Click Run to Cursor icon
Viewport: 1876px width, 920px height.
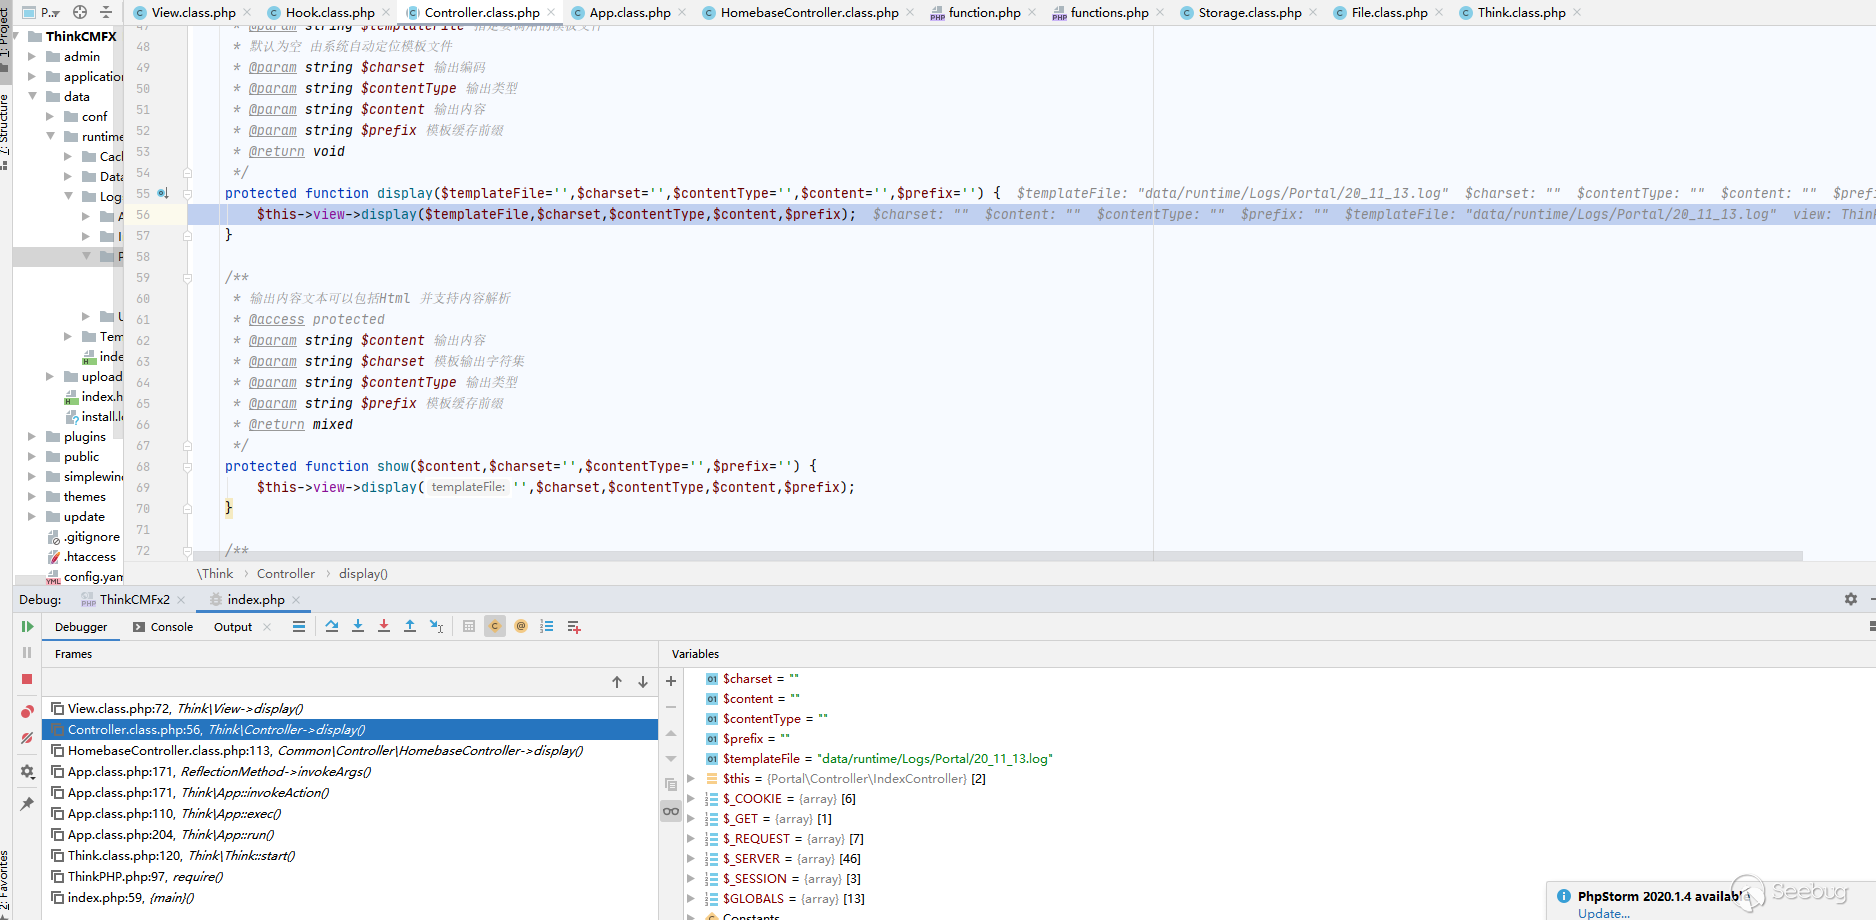click(x=436, y=627)
